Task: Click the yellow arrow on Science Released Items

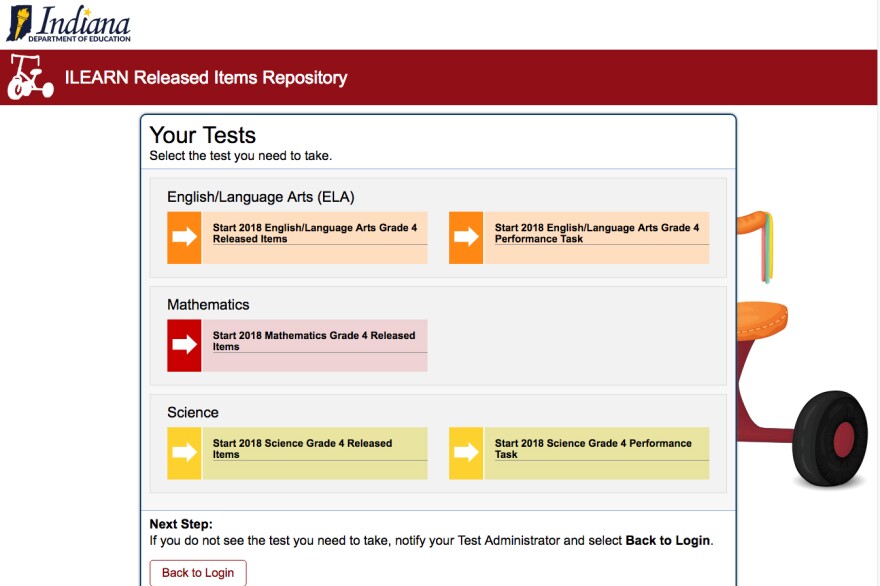Action: [184, 450]
